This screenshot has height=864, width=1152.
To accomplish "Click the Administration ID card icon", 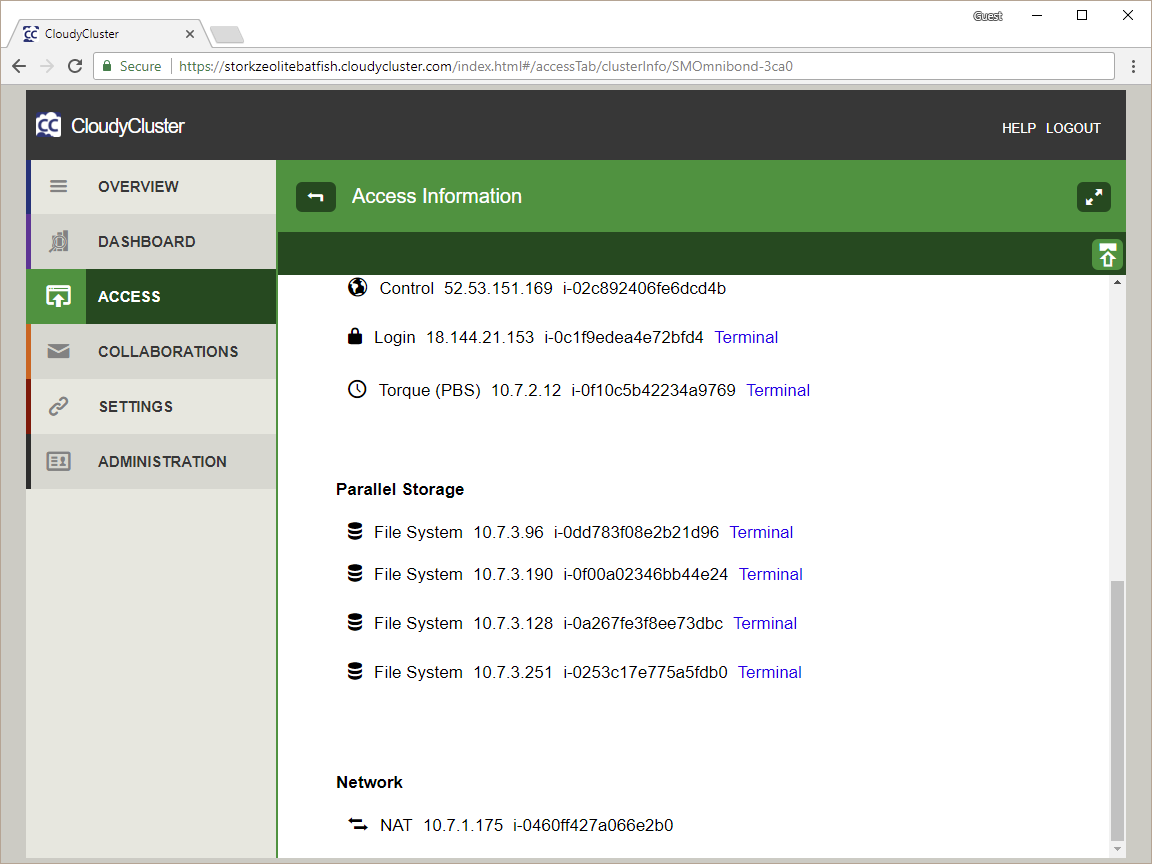I will pyautogui.click(x=59, y=461).
